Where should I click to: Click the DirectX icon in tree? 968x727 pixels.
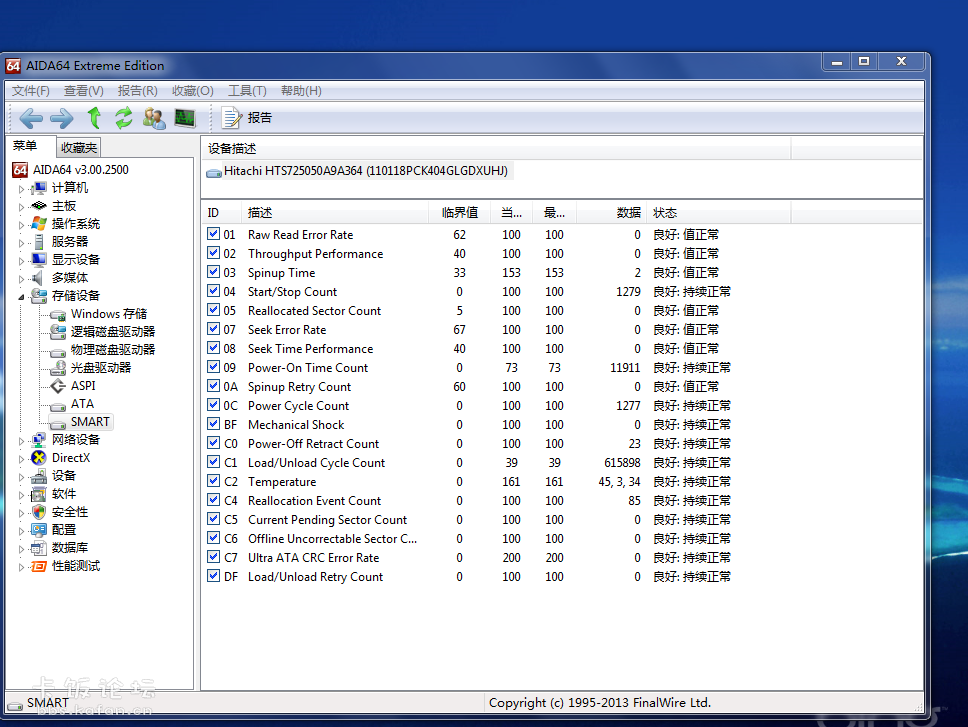[x=39, y=458]
